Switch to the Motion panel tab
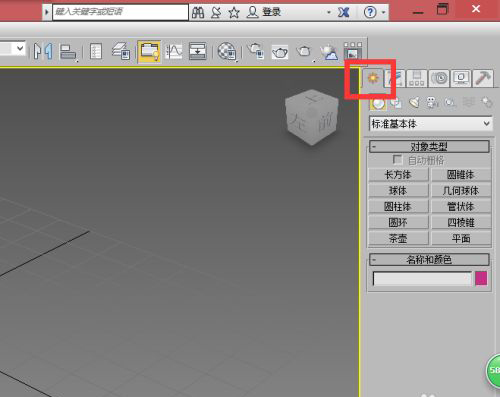500x397 pixels. click(x=439, y=78)
